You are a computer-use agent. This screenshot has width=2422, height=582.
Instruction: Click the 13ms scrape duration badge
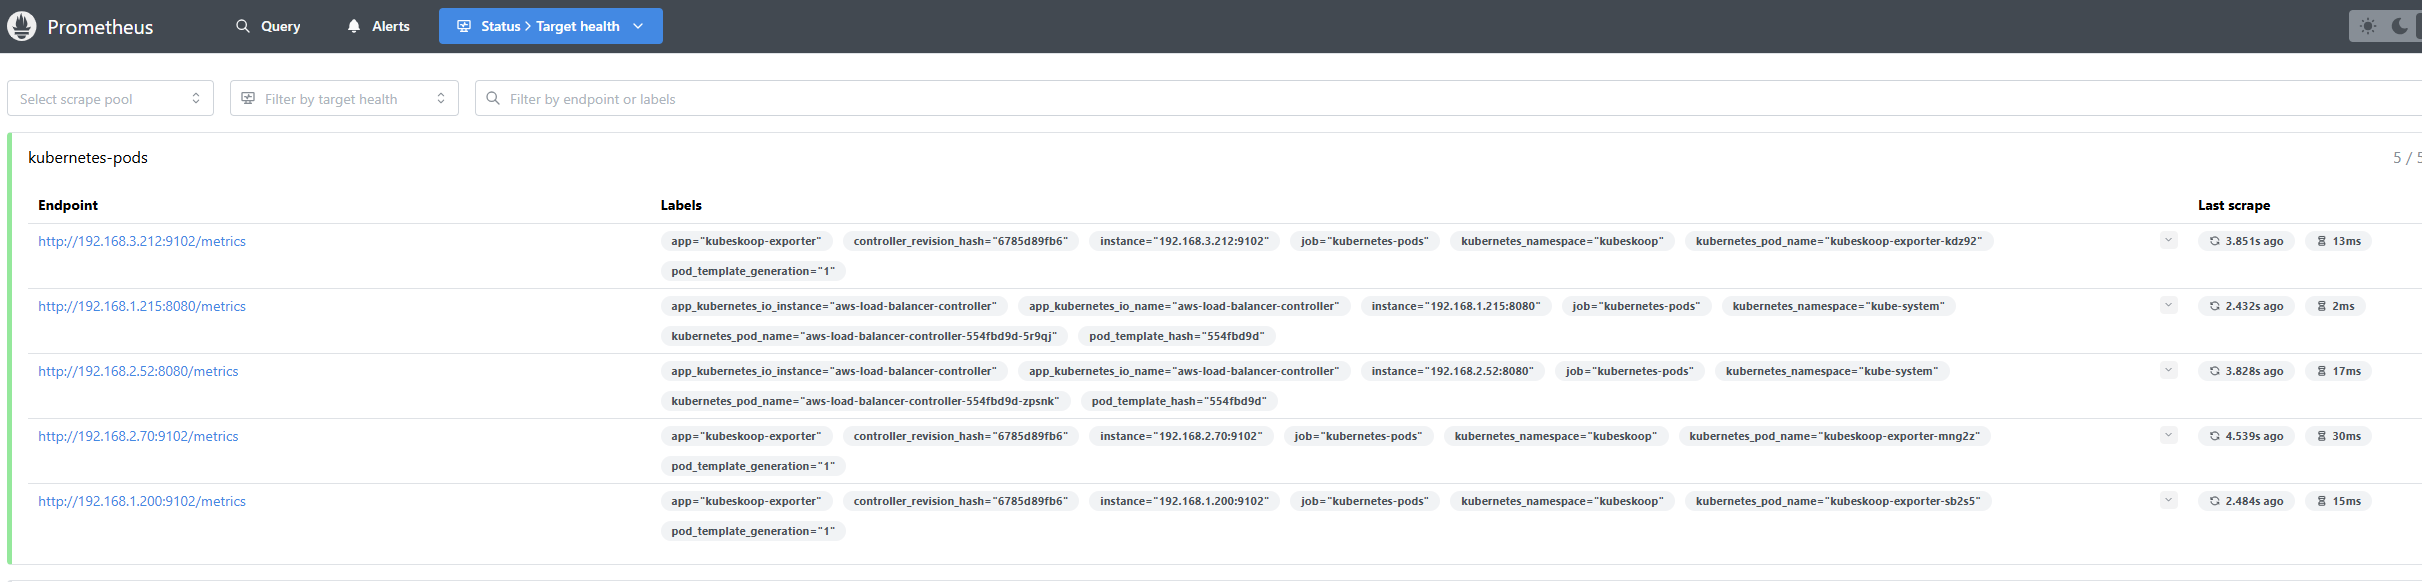pyautogui.click(x=2338, y=241)
